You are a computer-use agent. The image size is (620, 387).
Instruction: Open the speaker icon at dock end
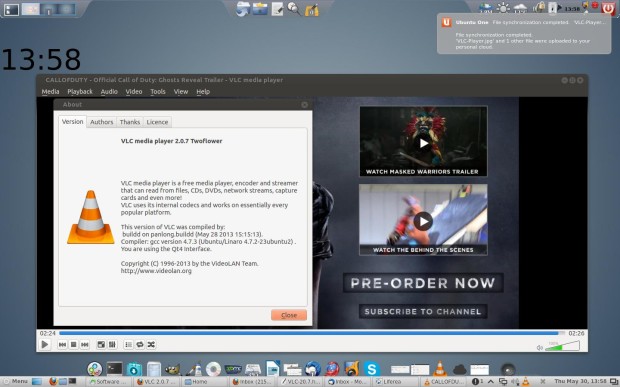click(508, 370)
